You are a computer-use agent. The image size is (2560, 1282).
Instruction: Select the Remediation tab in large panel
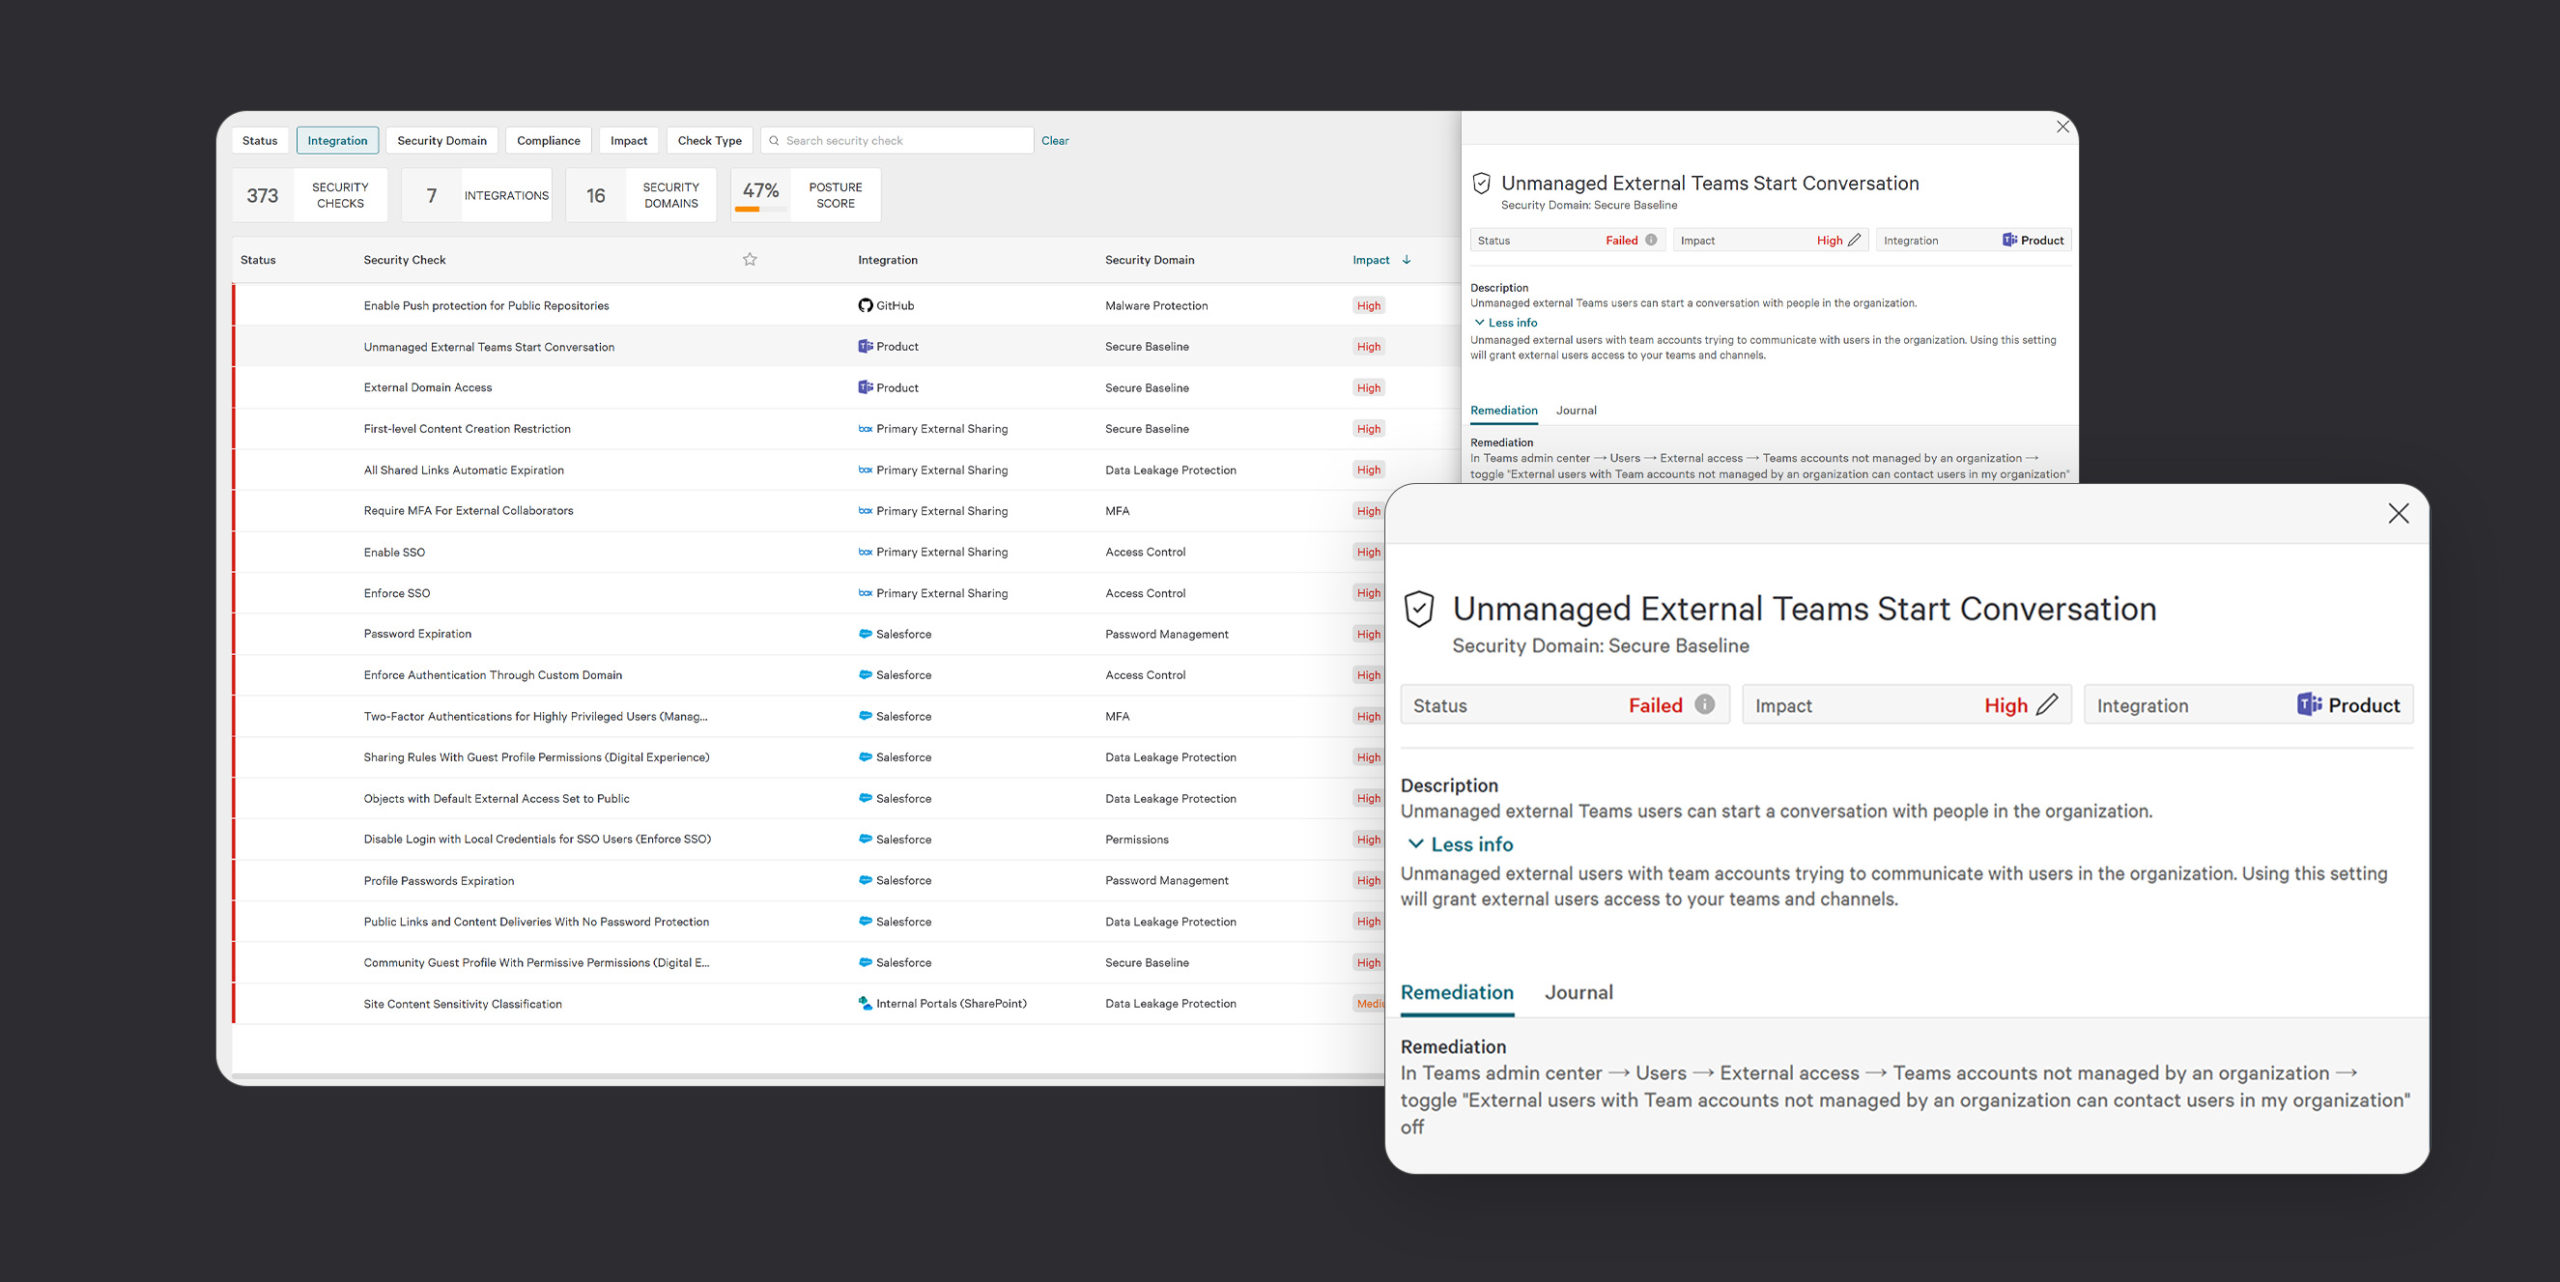1457,993
